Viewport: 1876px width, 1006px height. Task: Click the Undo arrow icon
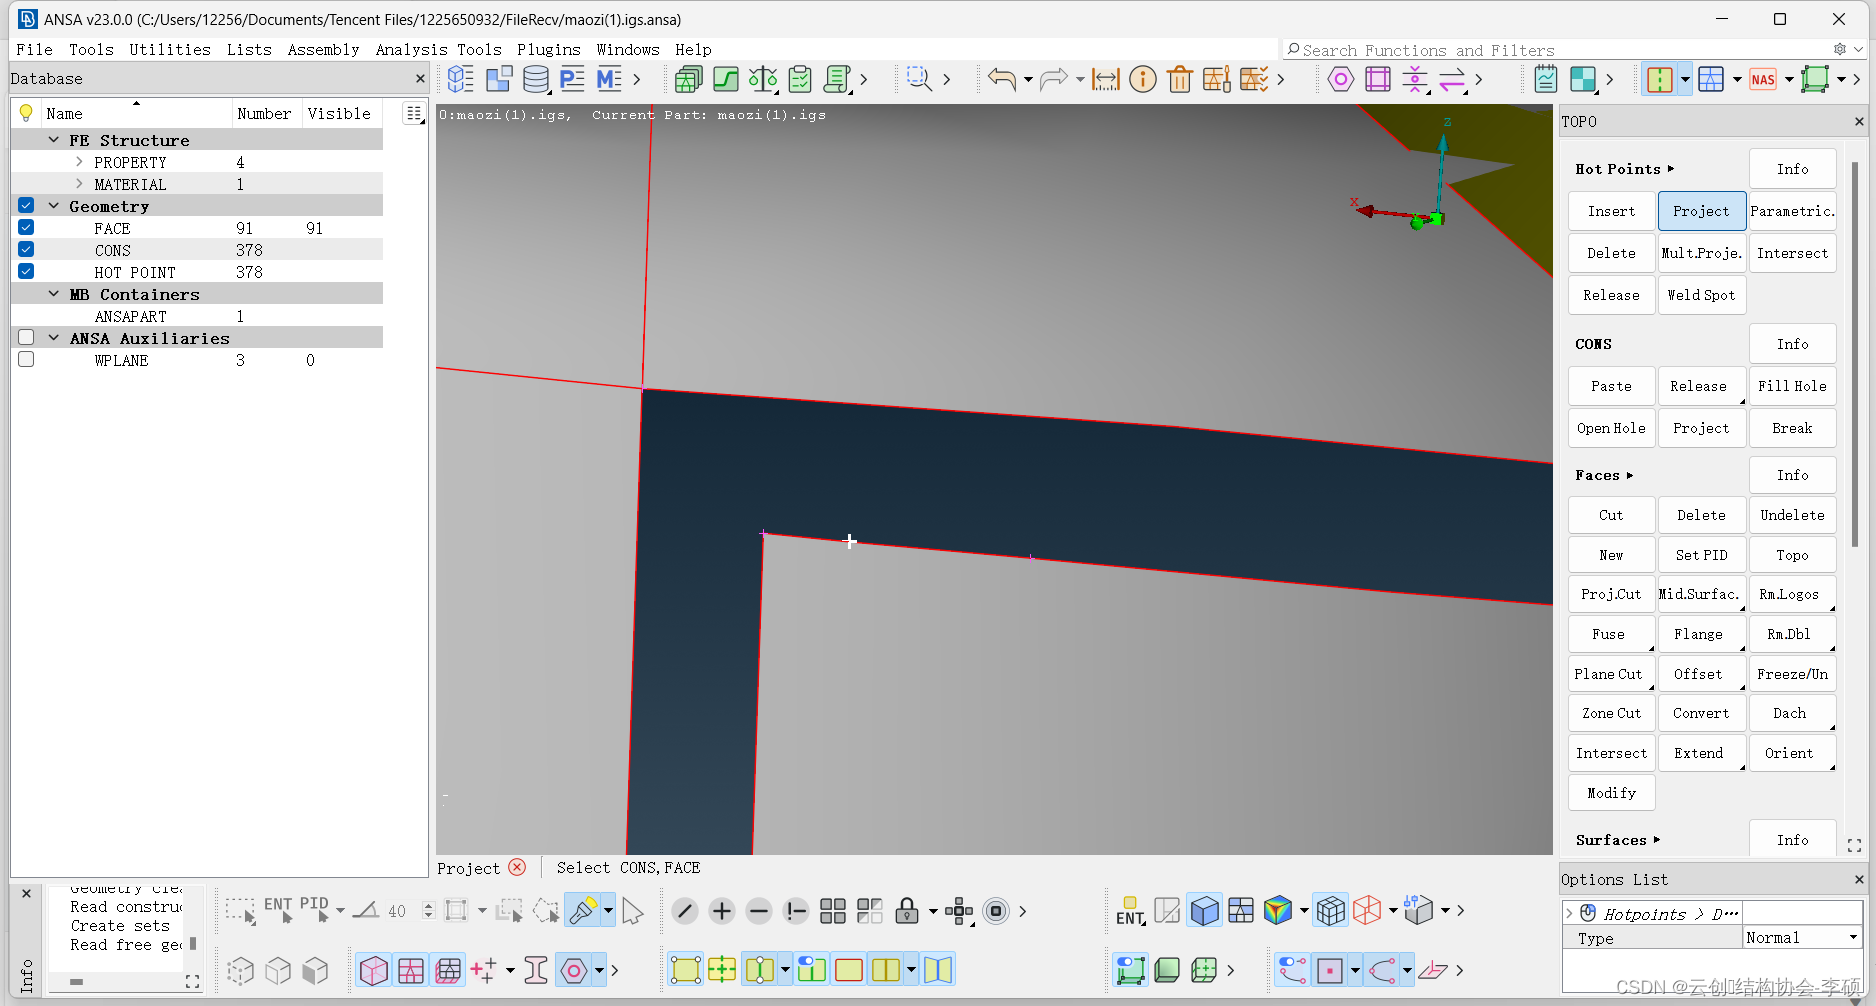click(x=1002, y=79)
